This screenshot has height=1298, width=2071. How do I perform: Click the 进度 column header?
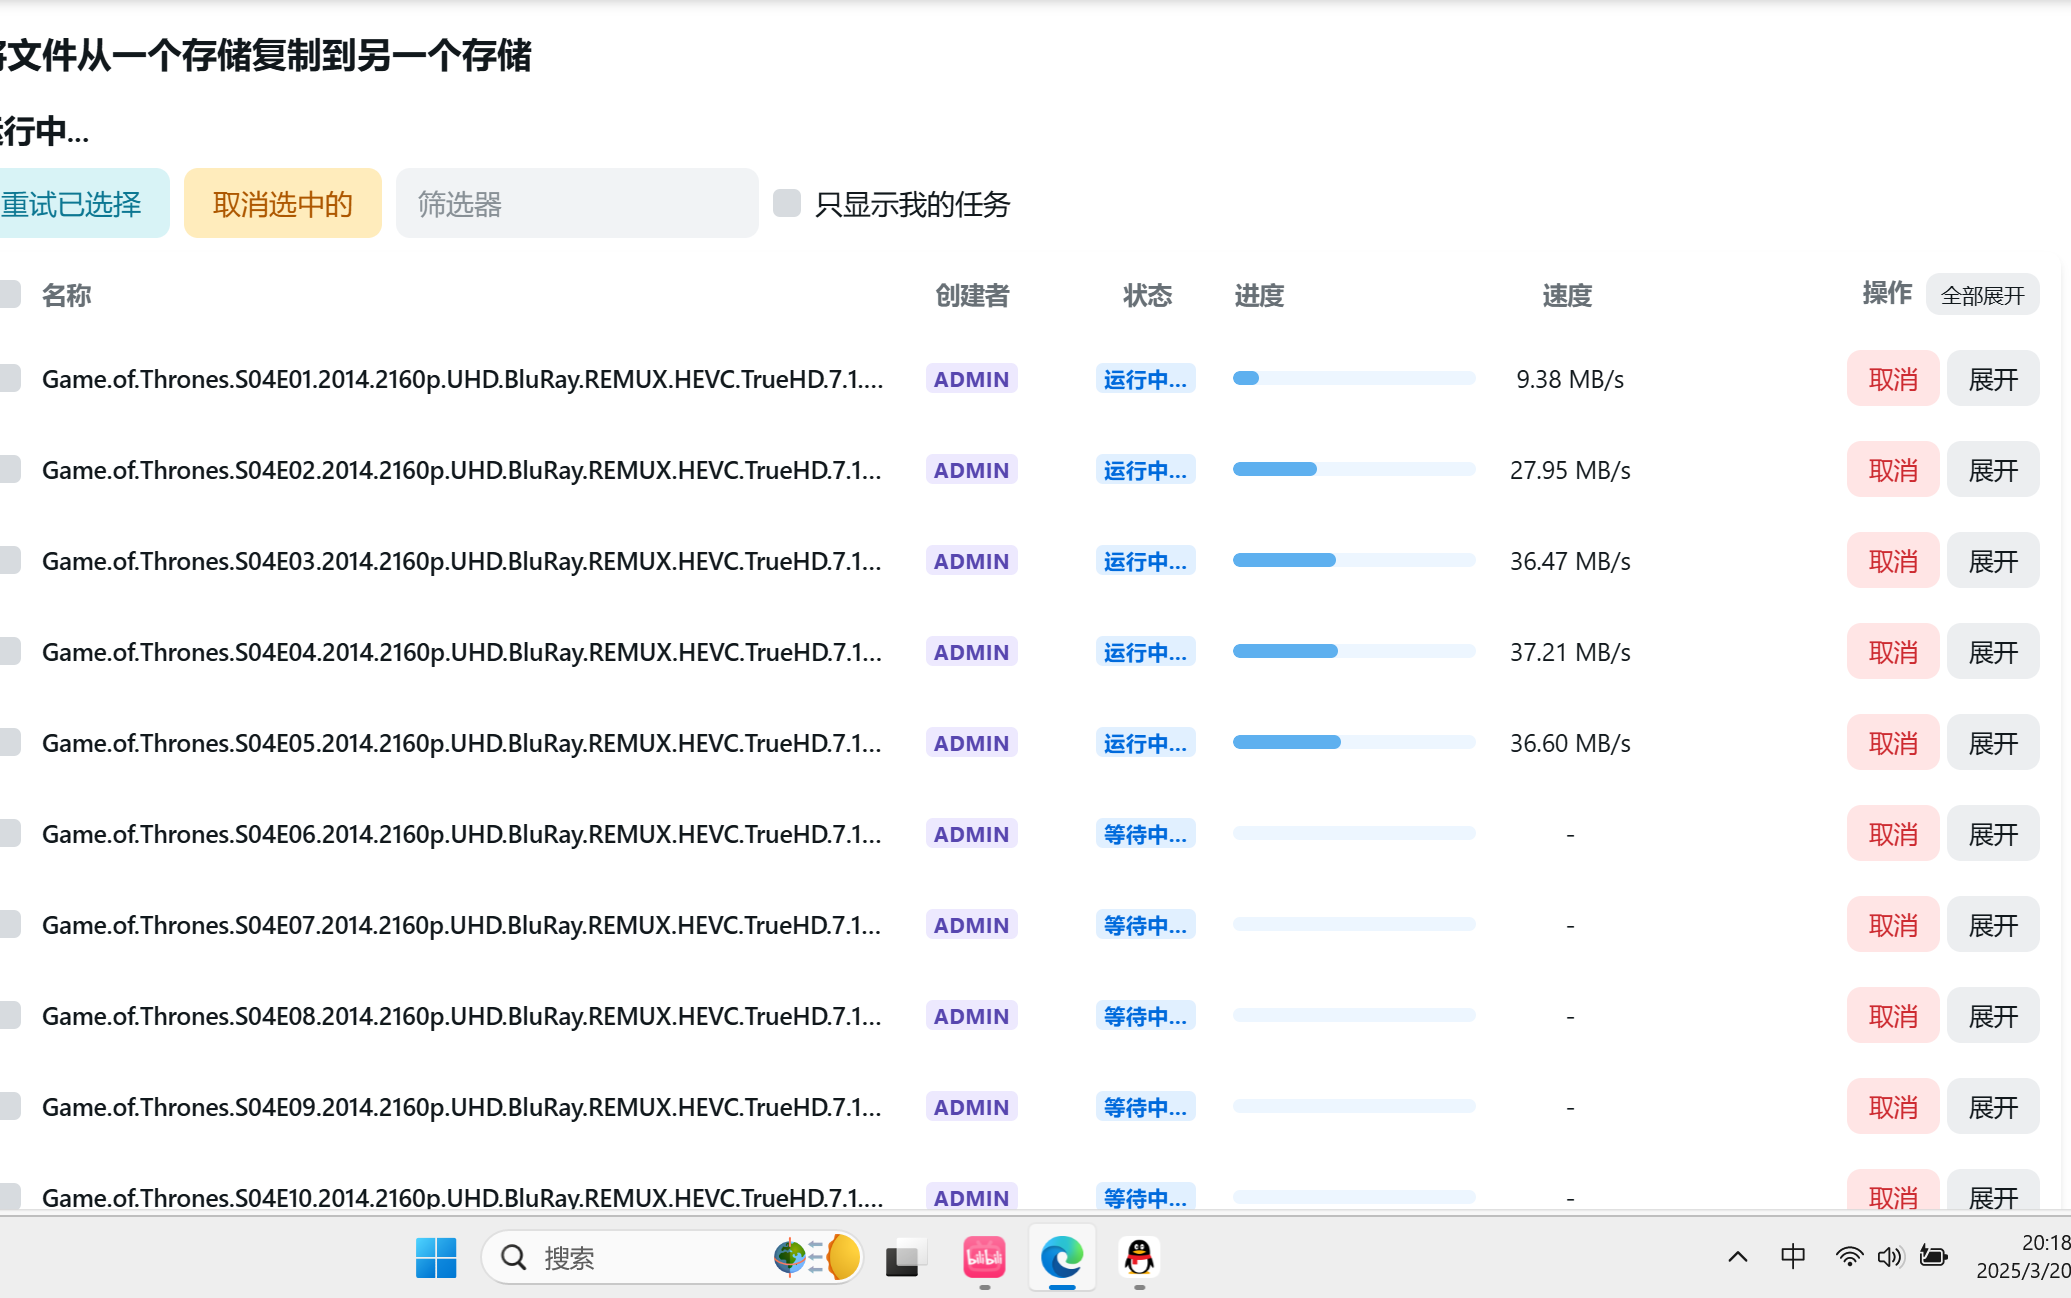tap(1259, 295)
